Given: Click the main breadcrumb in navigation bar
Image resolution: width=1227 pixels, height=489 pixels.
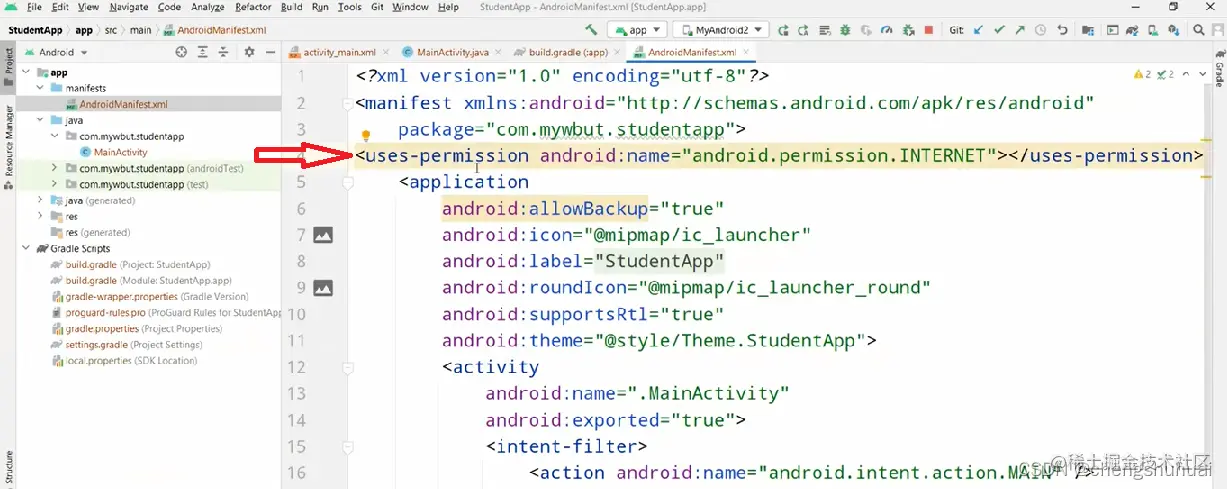Looking at the screenshot, I should pyautogui.click(x=139, y=30).
